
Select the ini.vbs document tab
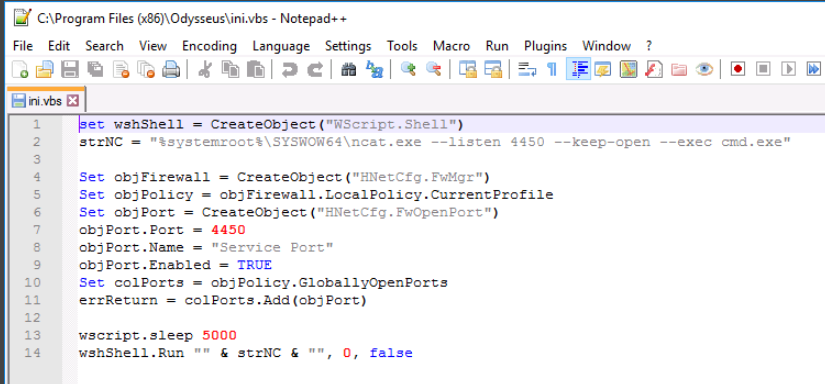(45, 100)
